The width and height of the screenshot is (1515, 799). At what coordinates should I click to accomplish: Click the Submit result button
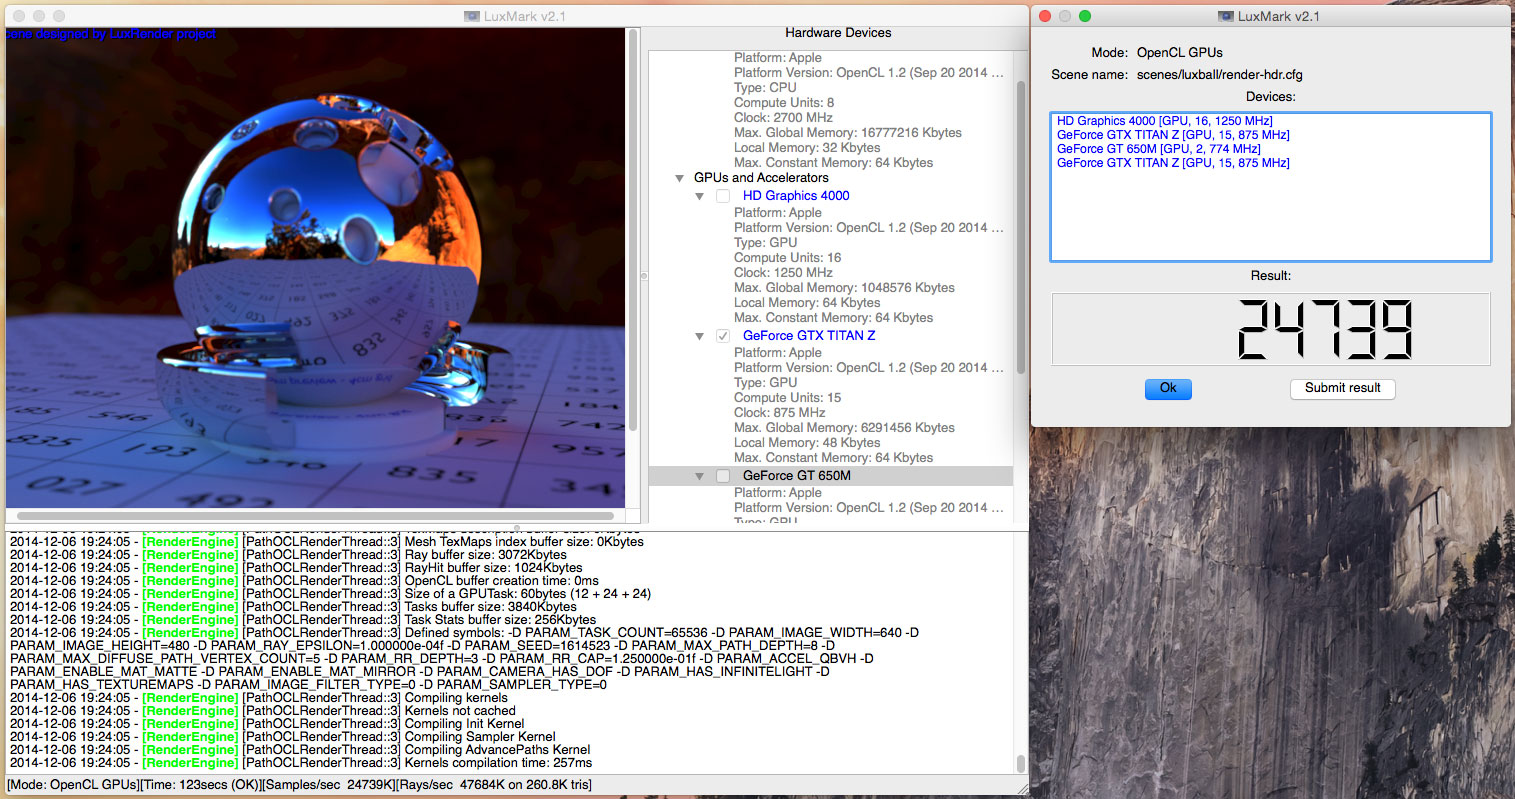click(x=1342, y=389)
